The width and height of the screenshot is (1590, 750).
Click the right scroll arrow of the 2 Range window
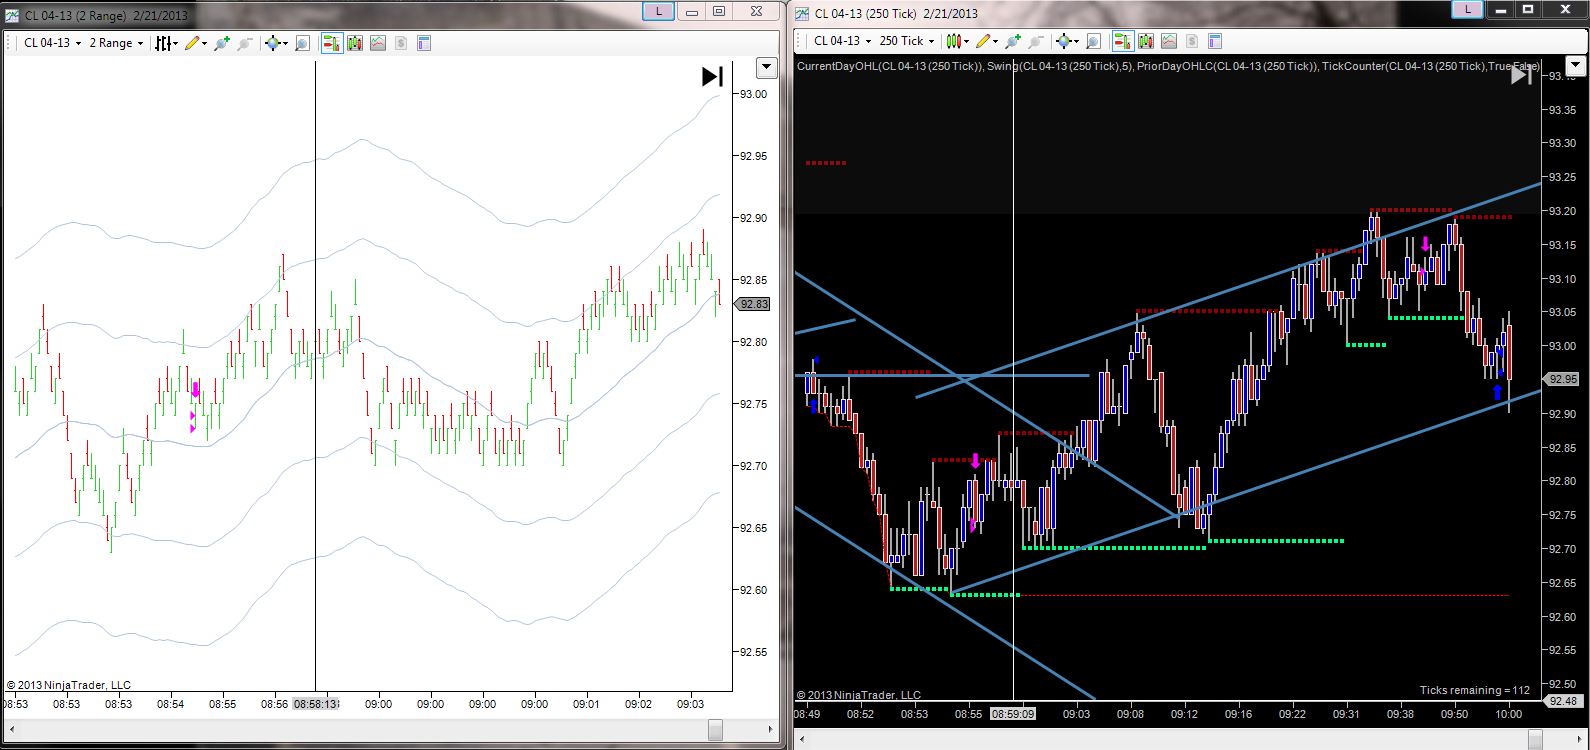tap(770, 730)
